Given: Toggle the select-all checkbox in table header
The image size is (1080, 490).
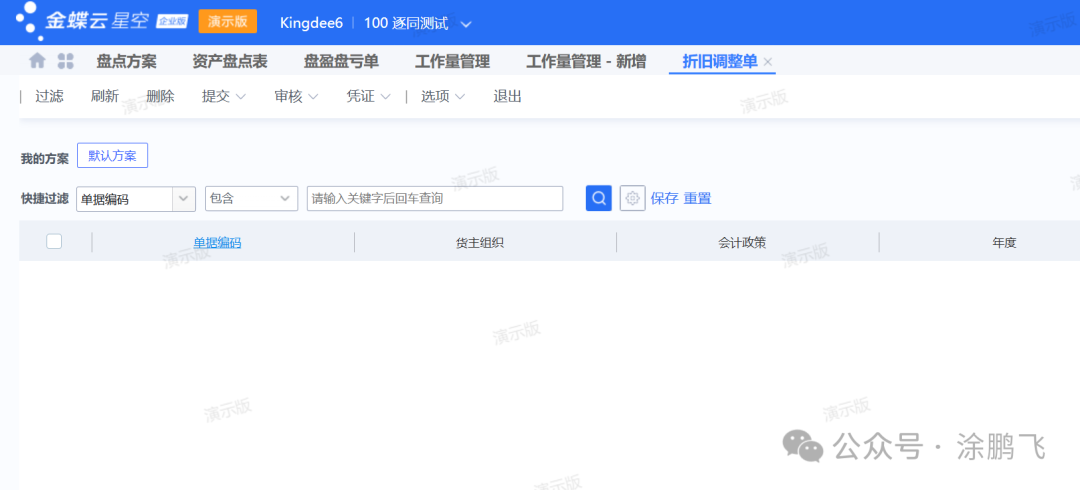Looking at the screenshot, I should pyautogui.click(x=54, y=241).
